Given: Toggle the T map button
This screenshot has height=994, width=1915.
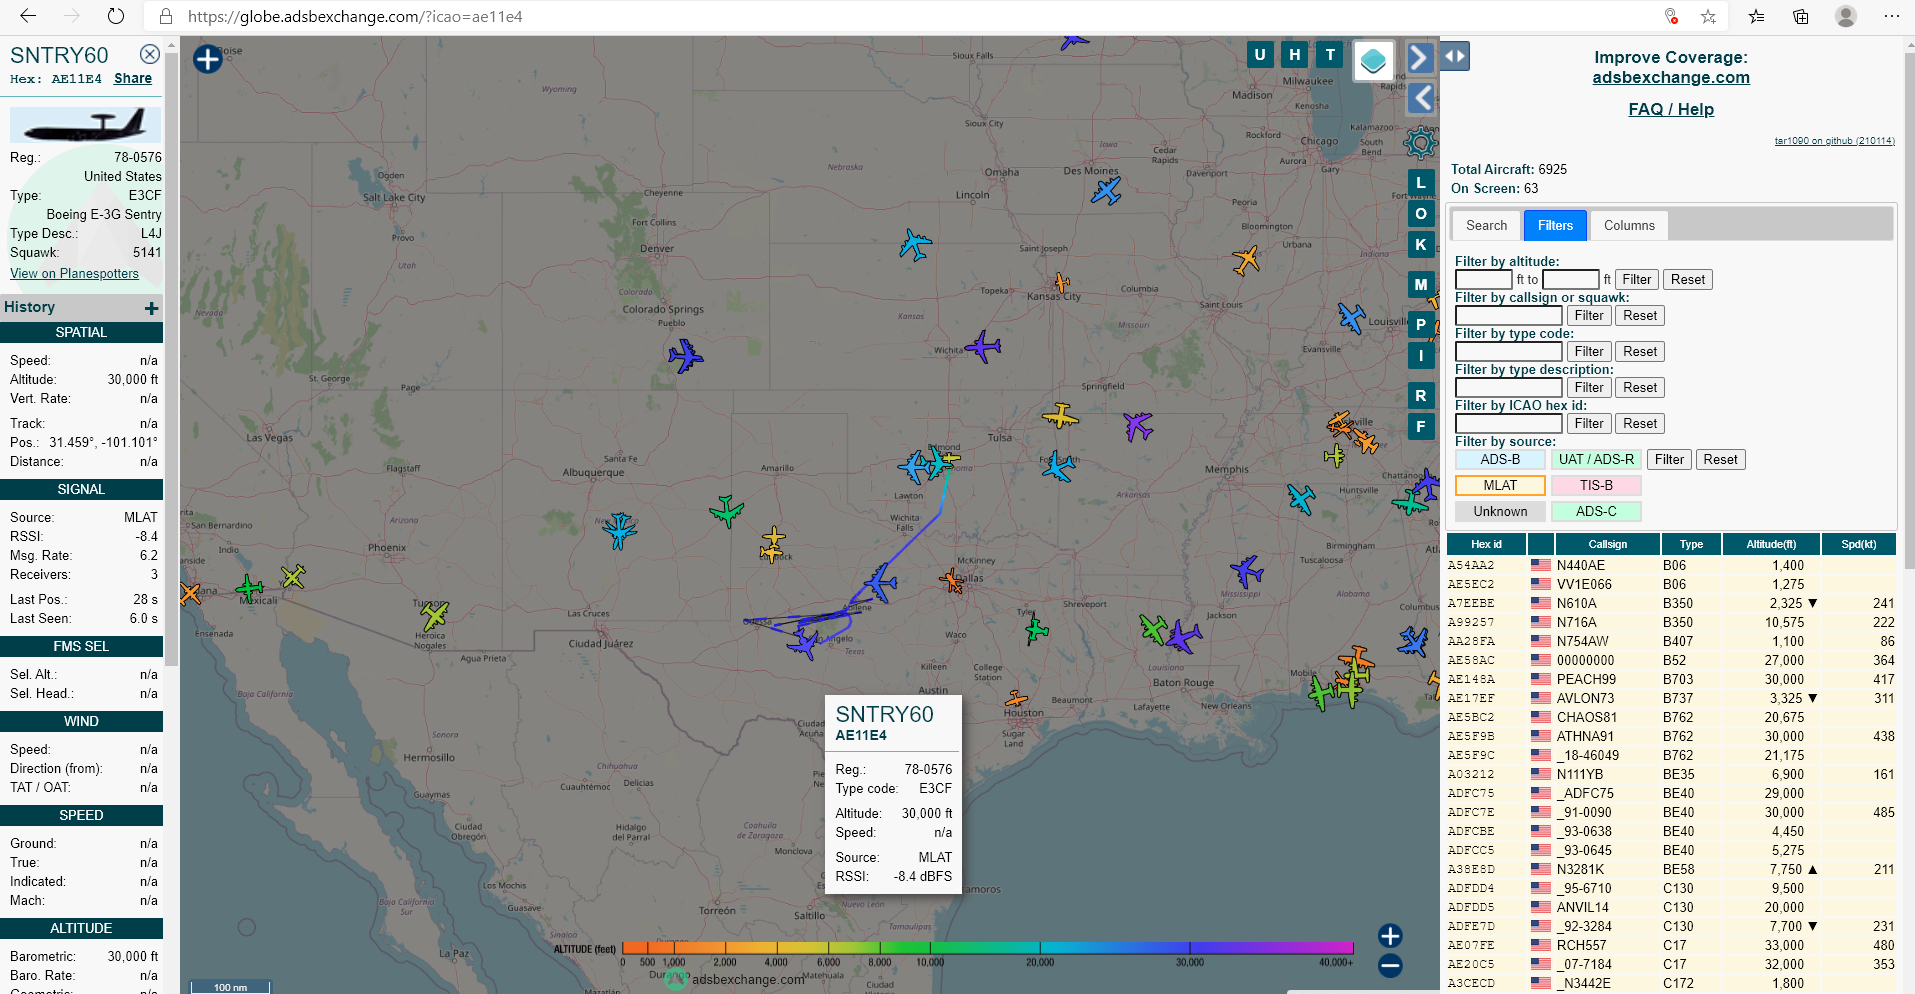Looking at the screenshot, I should pos(1329,55).
